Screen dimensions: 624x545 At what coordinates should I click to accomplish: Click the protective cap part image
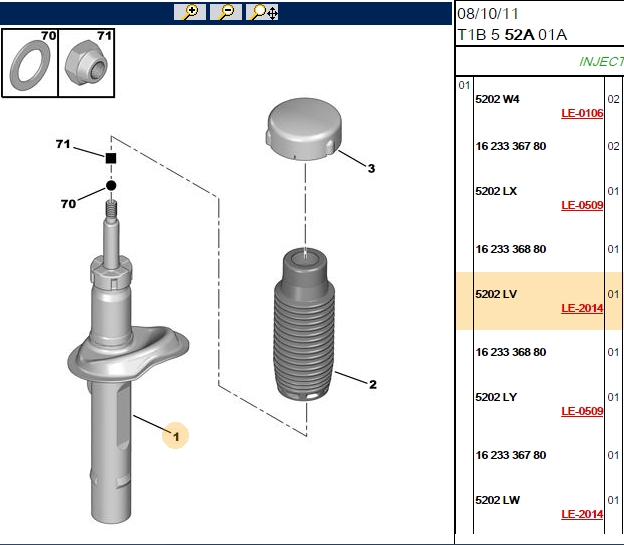[304, 129]
